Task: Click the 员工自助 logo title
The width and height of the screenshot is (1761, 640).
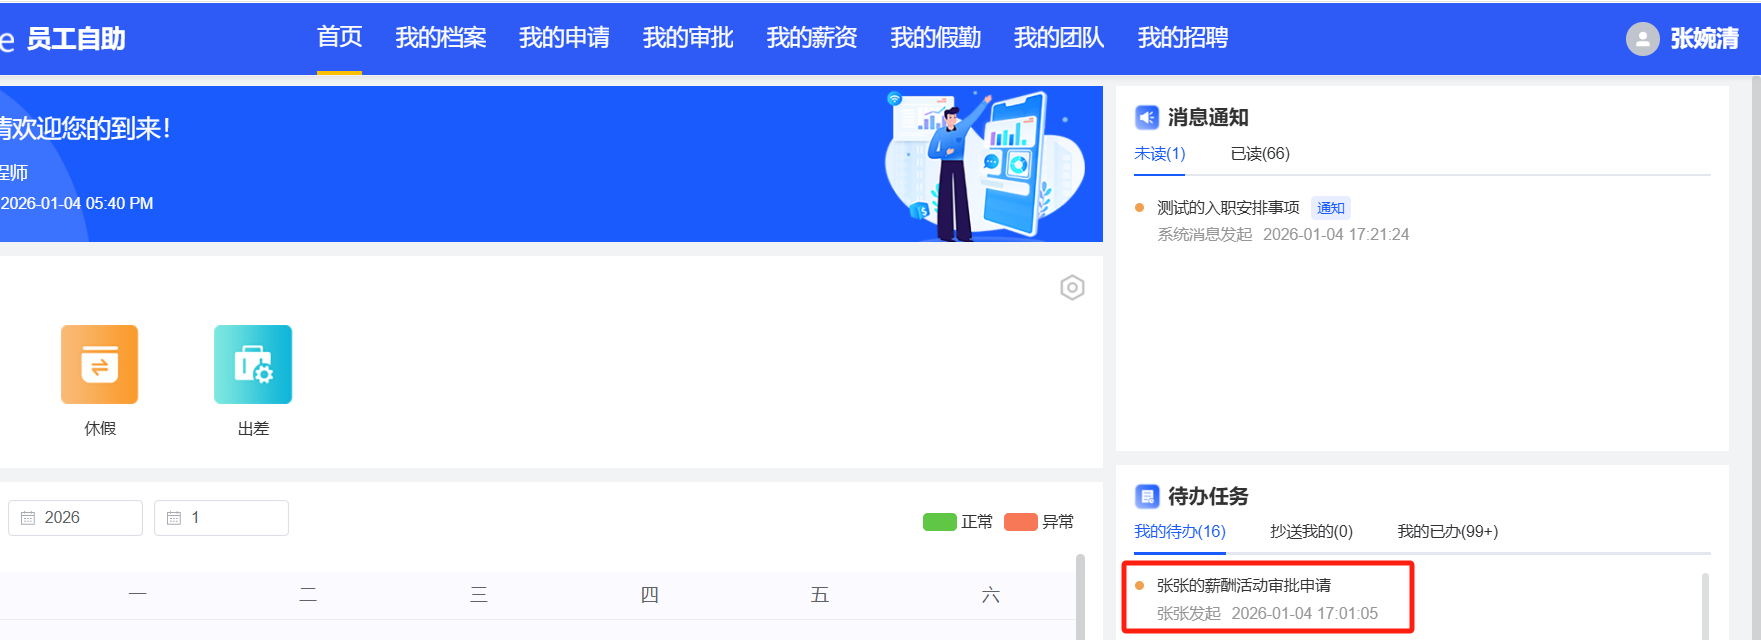Action: click(x=76, y=39)
